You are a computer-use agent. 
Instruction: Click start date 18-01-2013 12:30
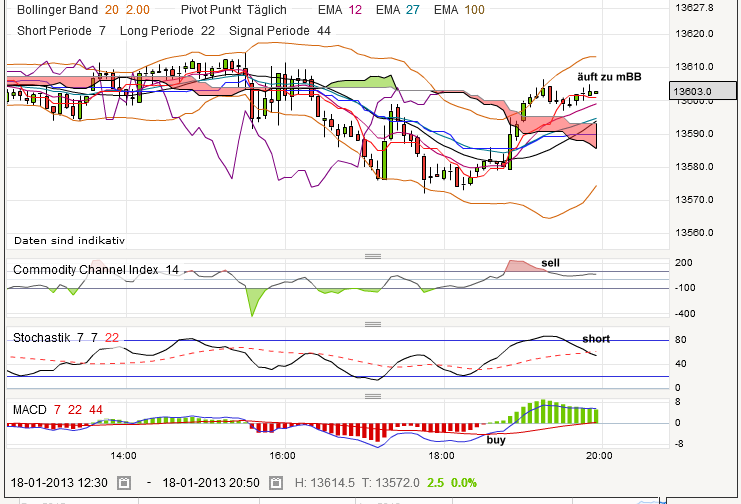click(x=59, y=483)
